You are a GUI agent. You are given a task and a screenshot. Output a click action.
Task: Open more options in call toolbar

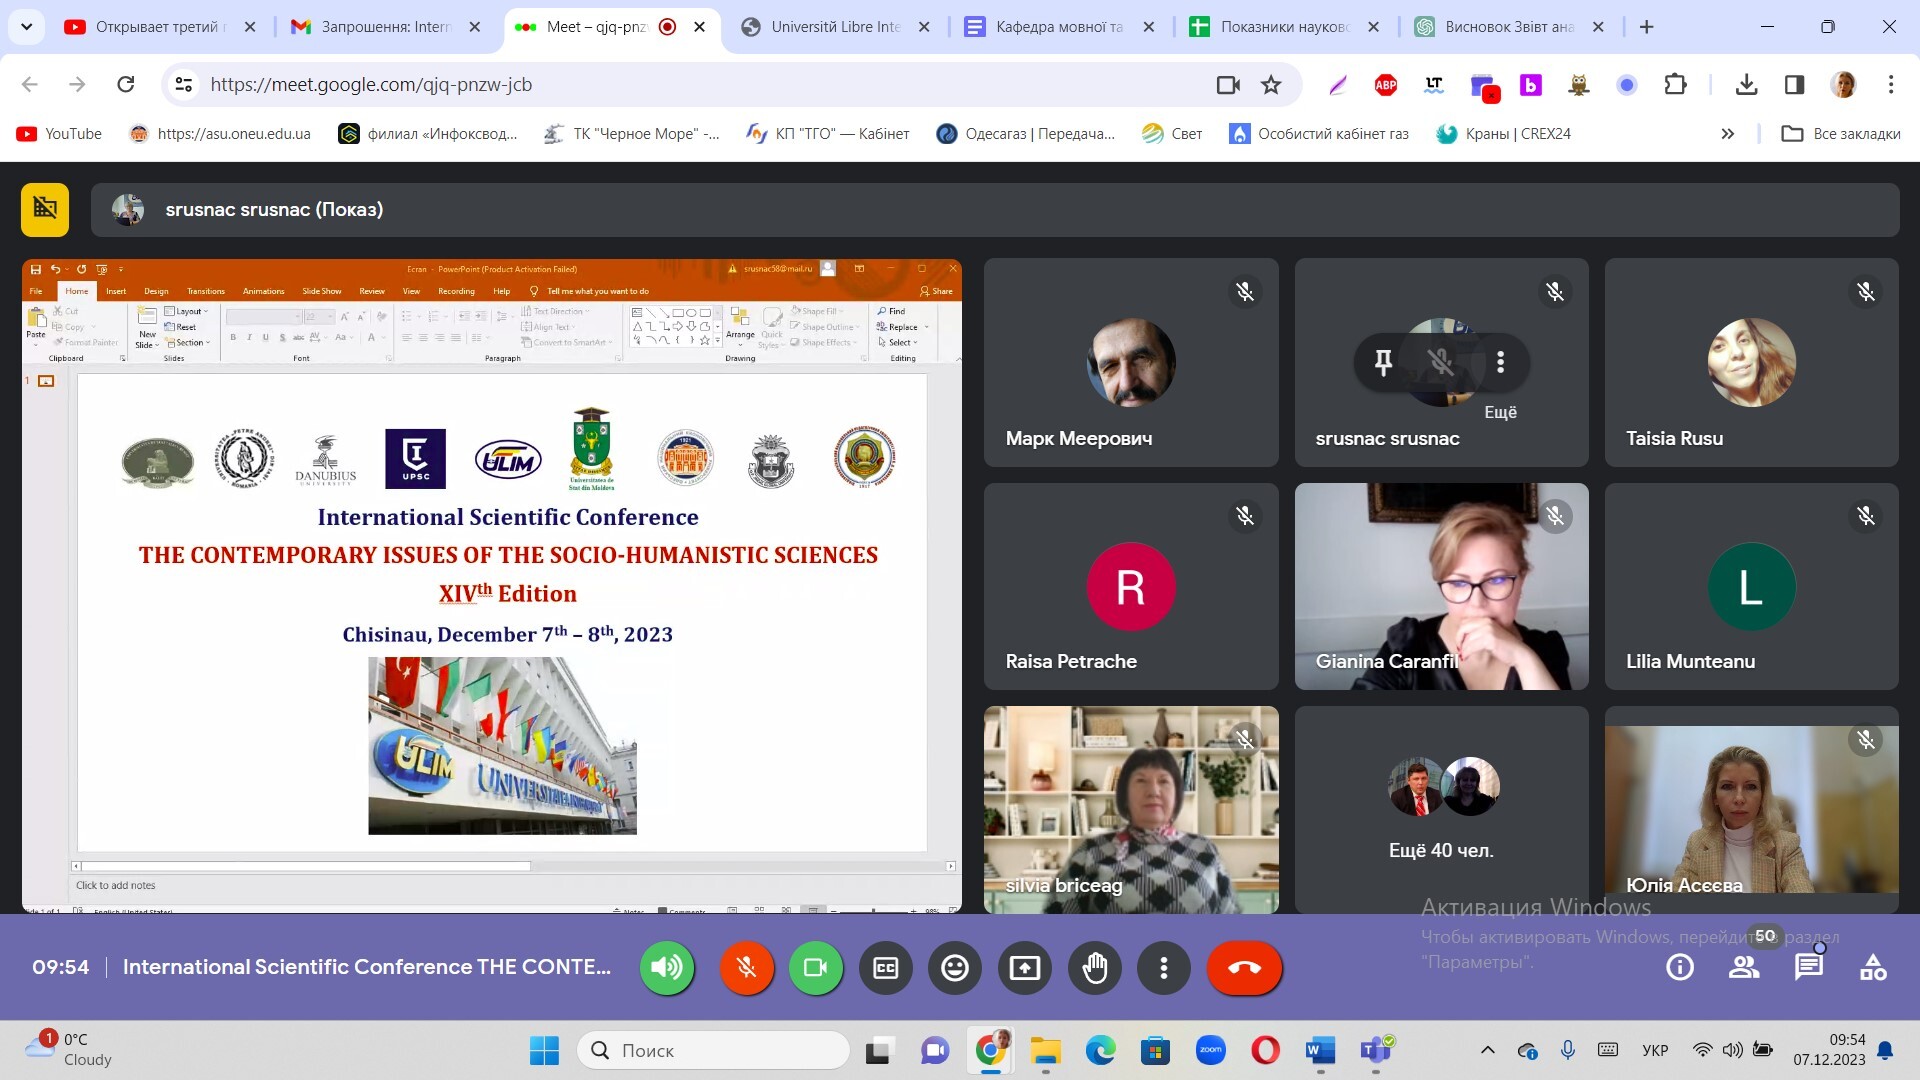click(x=1163, y=967)
